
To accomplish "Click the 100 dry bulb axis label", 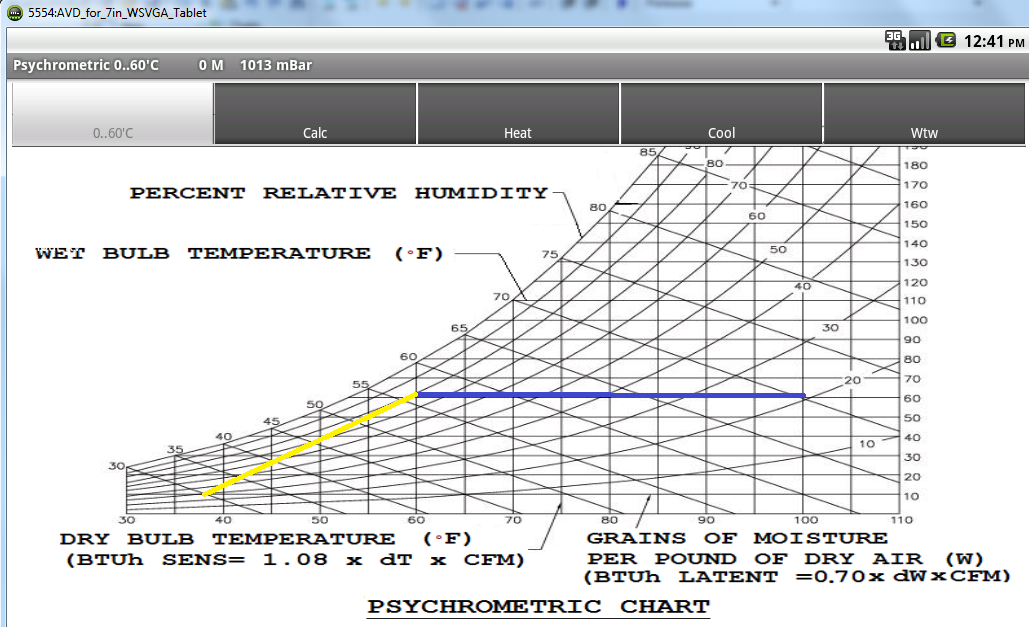I will [x=805, y=520].
